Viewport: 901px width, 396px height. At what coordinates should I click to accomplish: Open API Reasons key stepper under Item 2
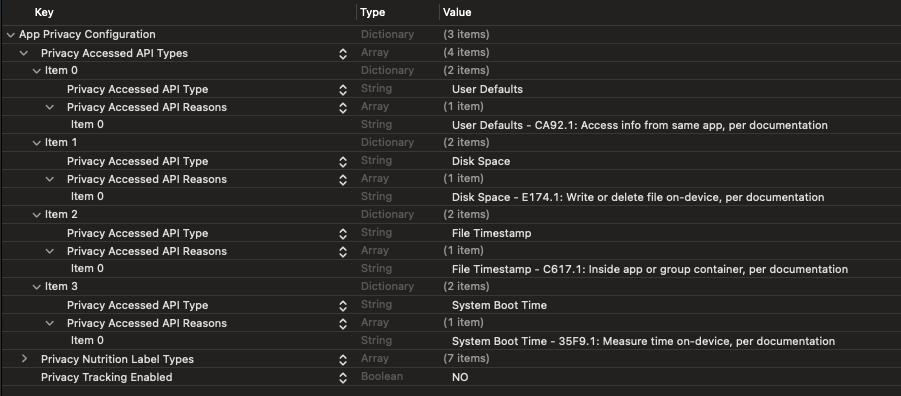tap(343, 252)
